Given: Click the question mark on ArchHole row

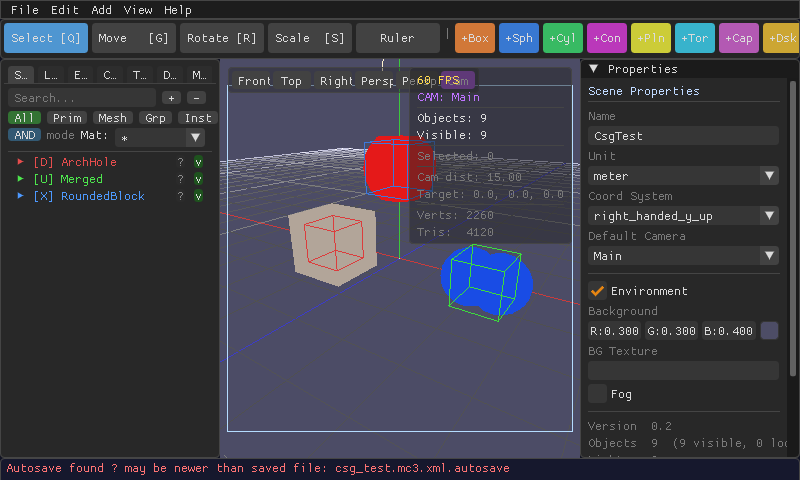Looking at the screenshot, I should [180, 162].
